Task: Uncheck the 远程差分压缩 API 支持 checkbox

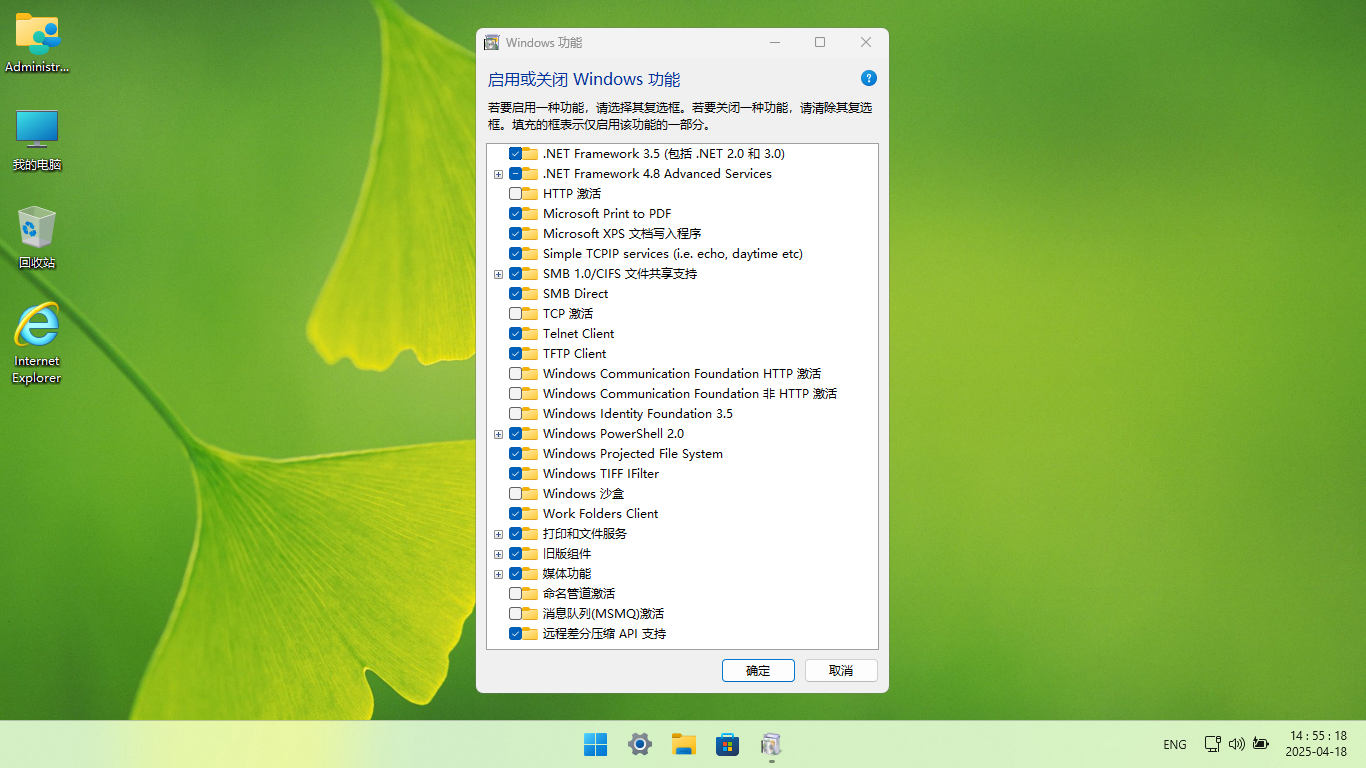Action: 515,633
